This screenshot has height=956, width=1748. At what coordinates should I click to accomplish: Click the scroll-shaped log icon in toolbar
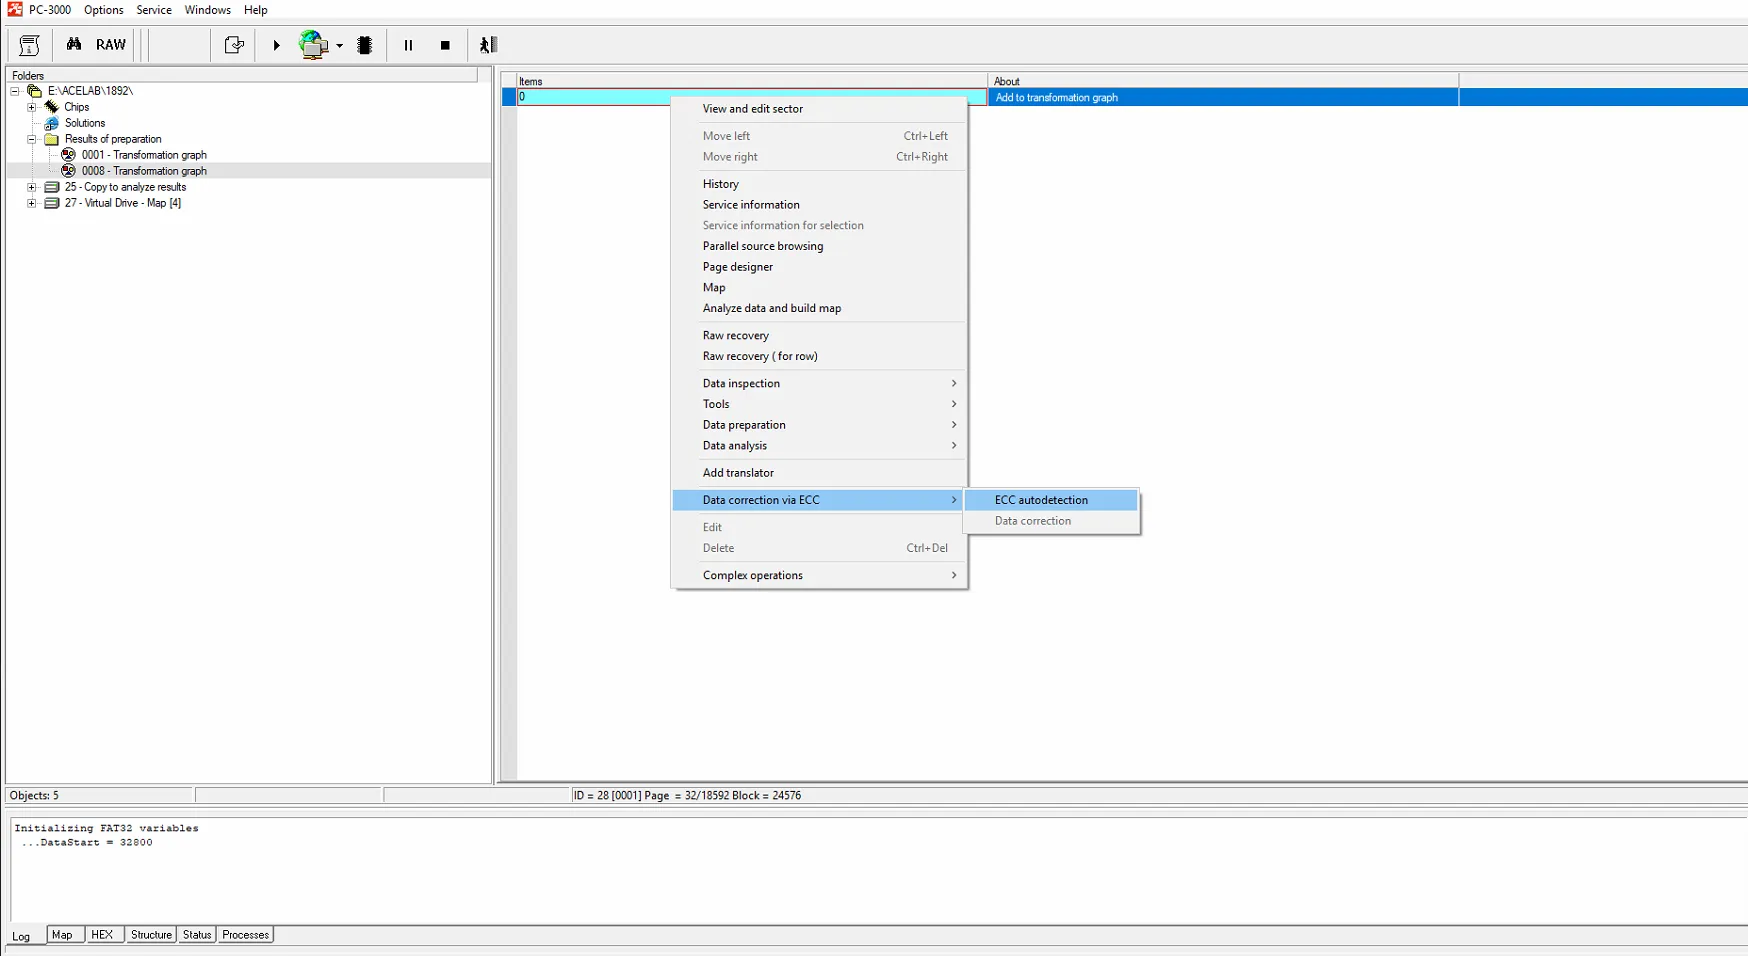[29, 45]
